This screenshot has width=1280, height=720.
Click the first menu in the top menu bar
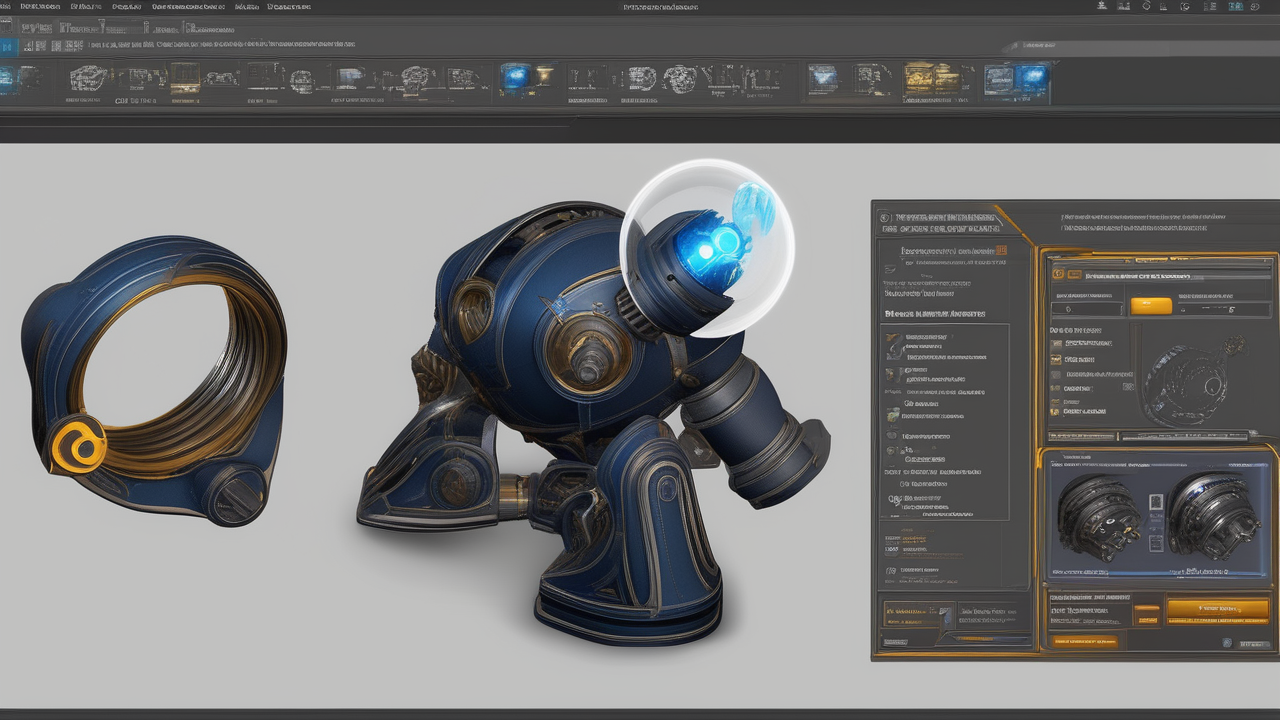tap(5, 6)
